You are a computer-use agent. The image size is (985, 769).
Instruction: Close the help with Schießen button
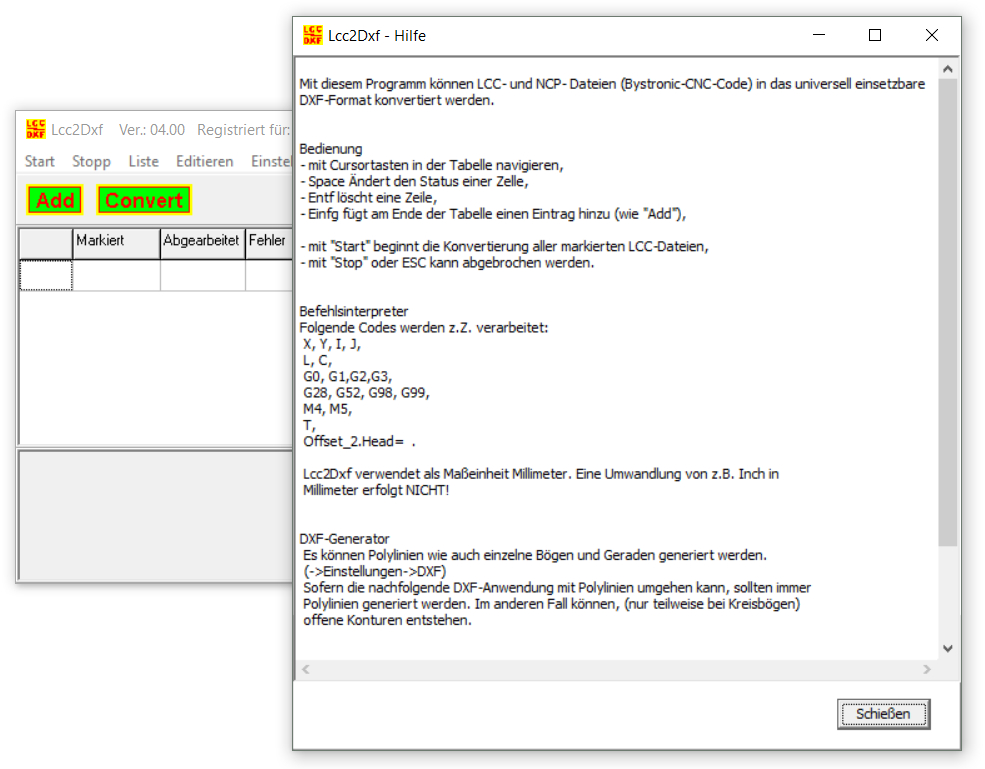(x=883, y=714)
